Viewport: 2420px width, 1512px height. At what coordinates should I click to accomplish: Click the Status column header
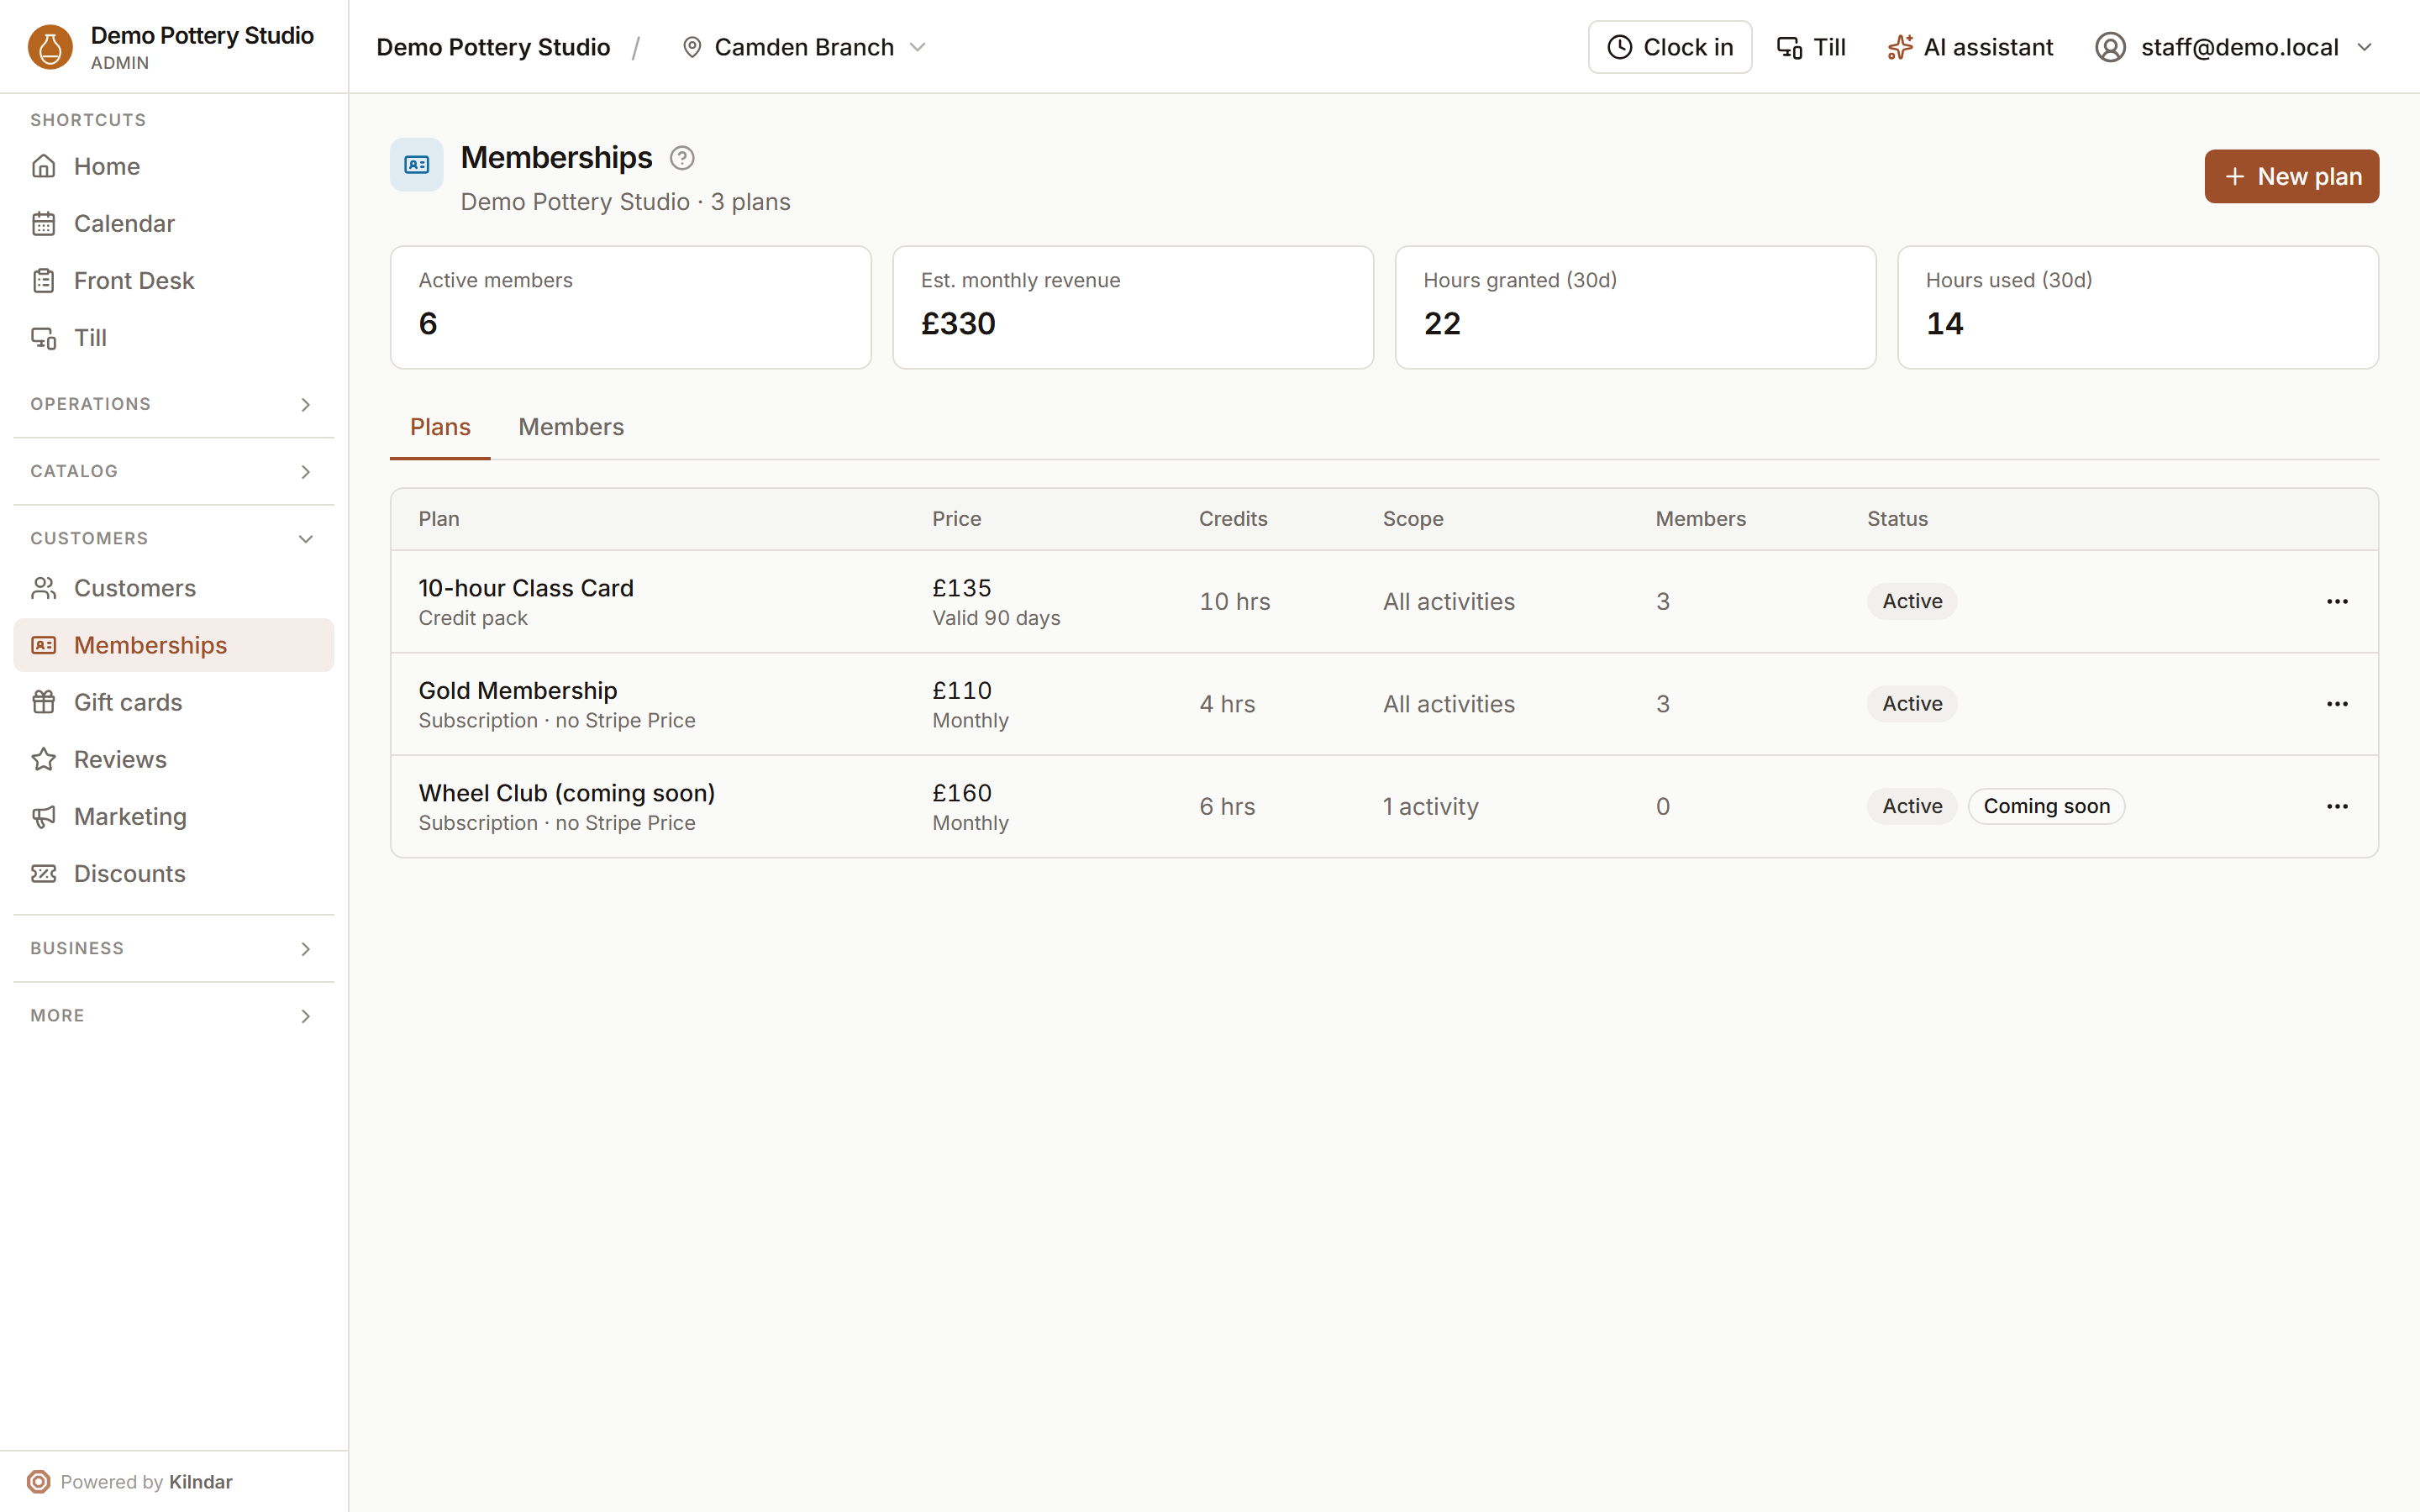pyautogui.click(x=1897, y=519)
